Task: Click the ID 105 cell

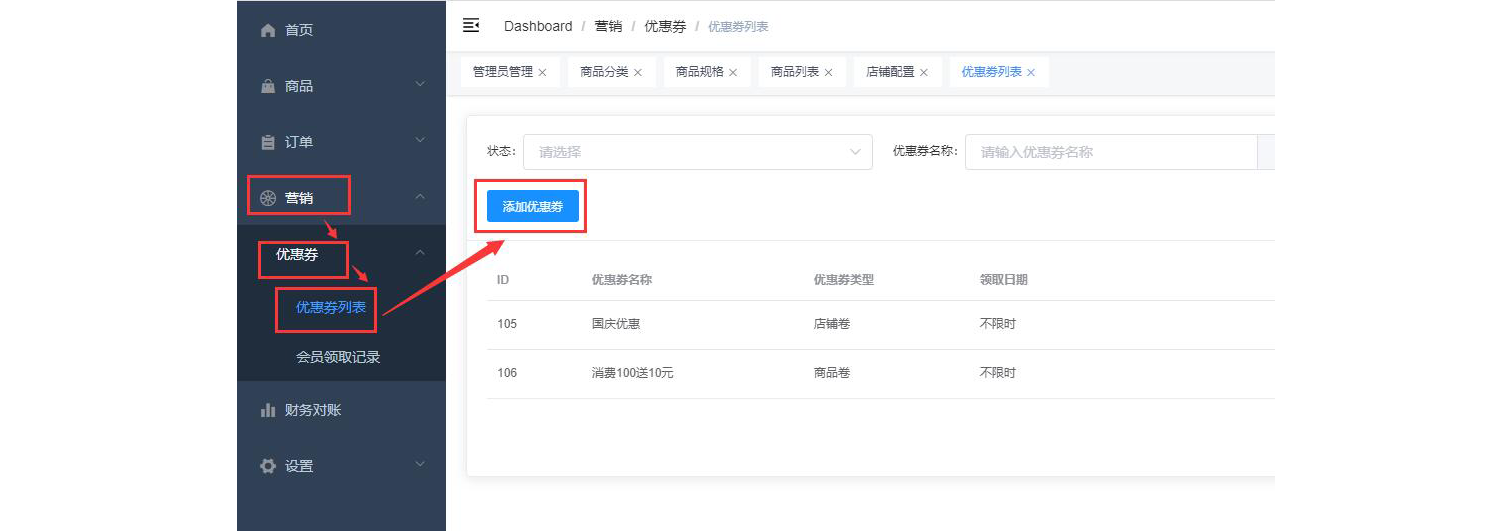Action: click(507, 324)
